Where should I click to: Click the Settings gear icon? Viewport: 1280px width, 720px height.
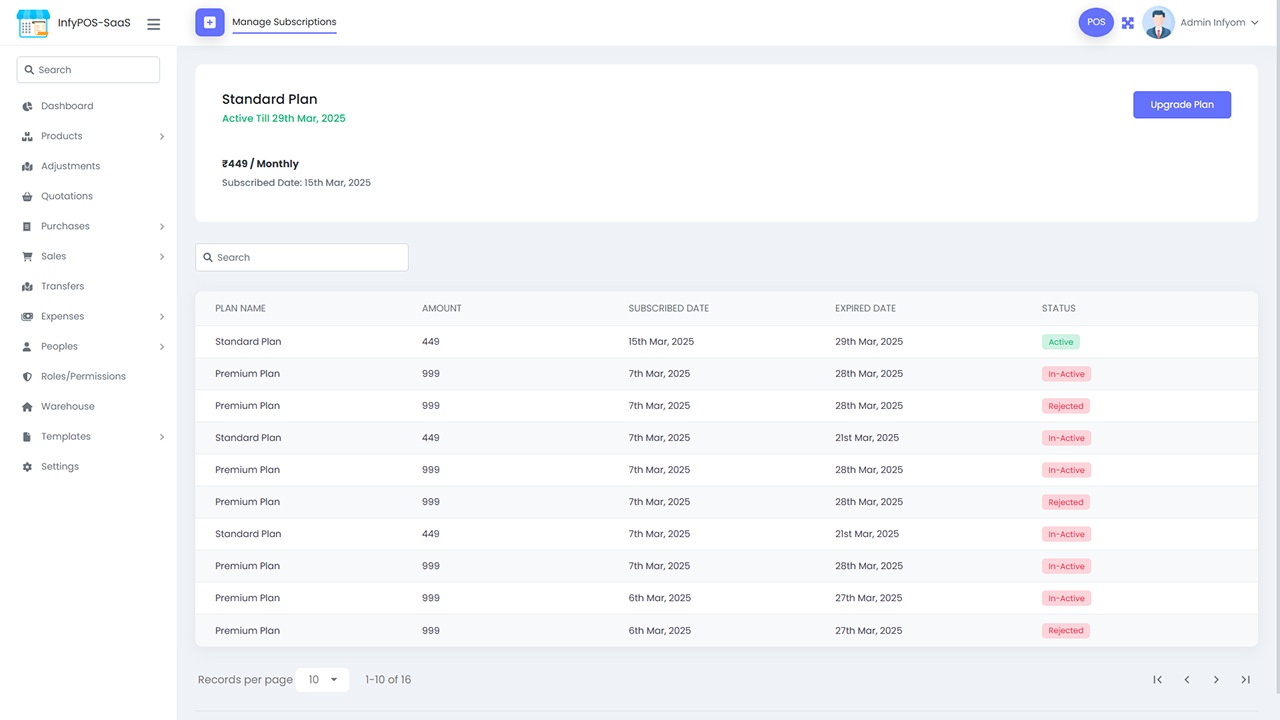pyautogui.click(x=24, y=466)
